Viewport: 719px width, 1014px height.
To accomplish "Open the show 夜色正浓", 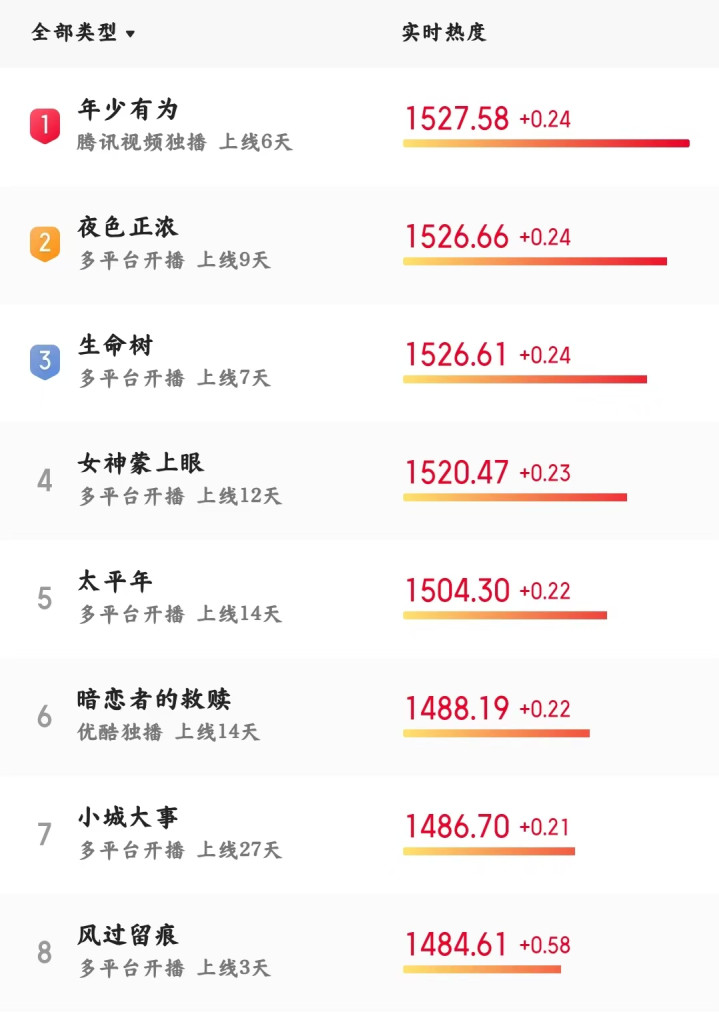I will click(x=128, y=228).
